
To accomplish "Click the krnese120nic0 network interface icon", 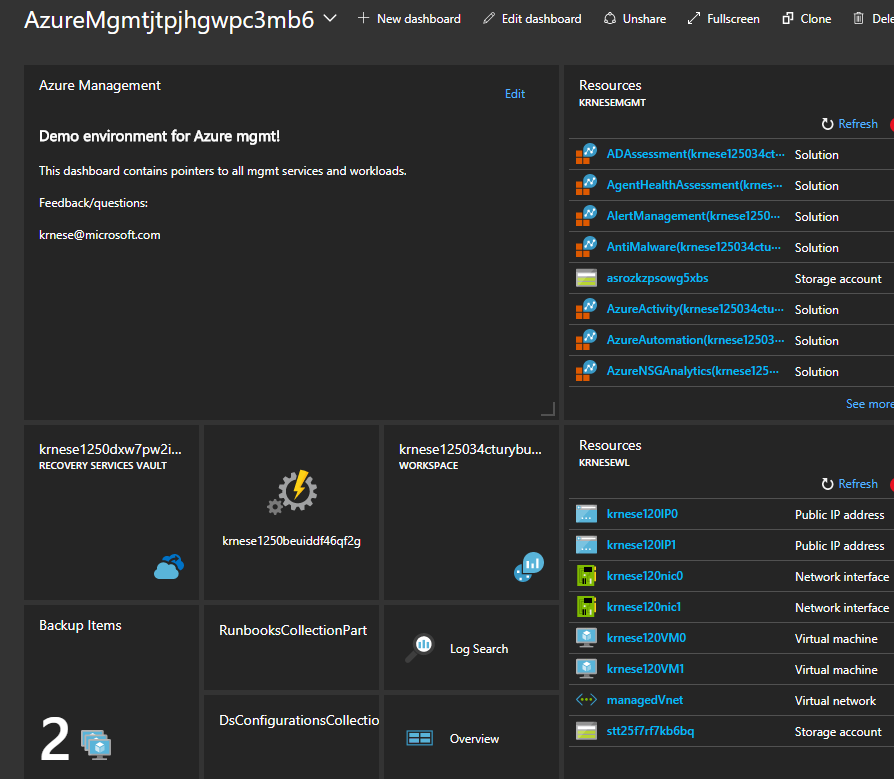I will (x=586, y=575).
